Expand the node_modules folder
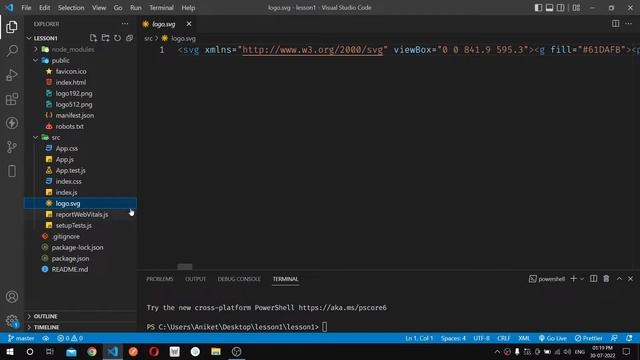Screen dimensions: 640x360 (x=36, y=49)
